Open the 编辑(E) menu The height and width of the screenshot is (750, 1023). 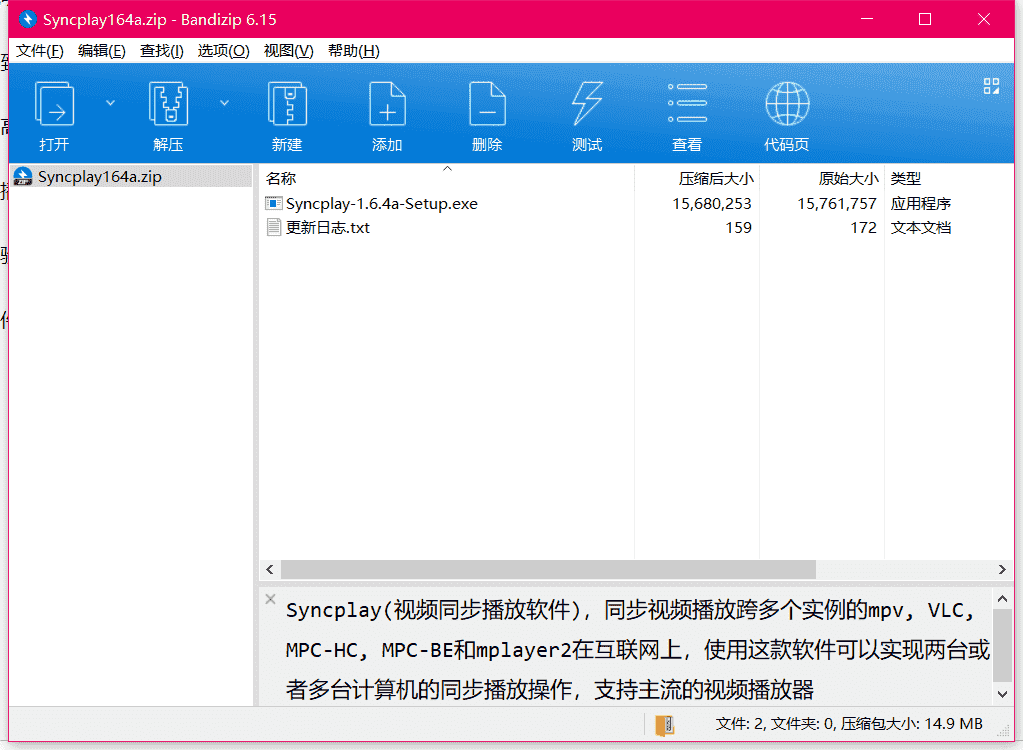pos(102,51)
